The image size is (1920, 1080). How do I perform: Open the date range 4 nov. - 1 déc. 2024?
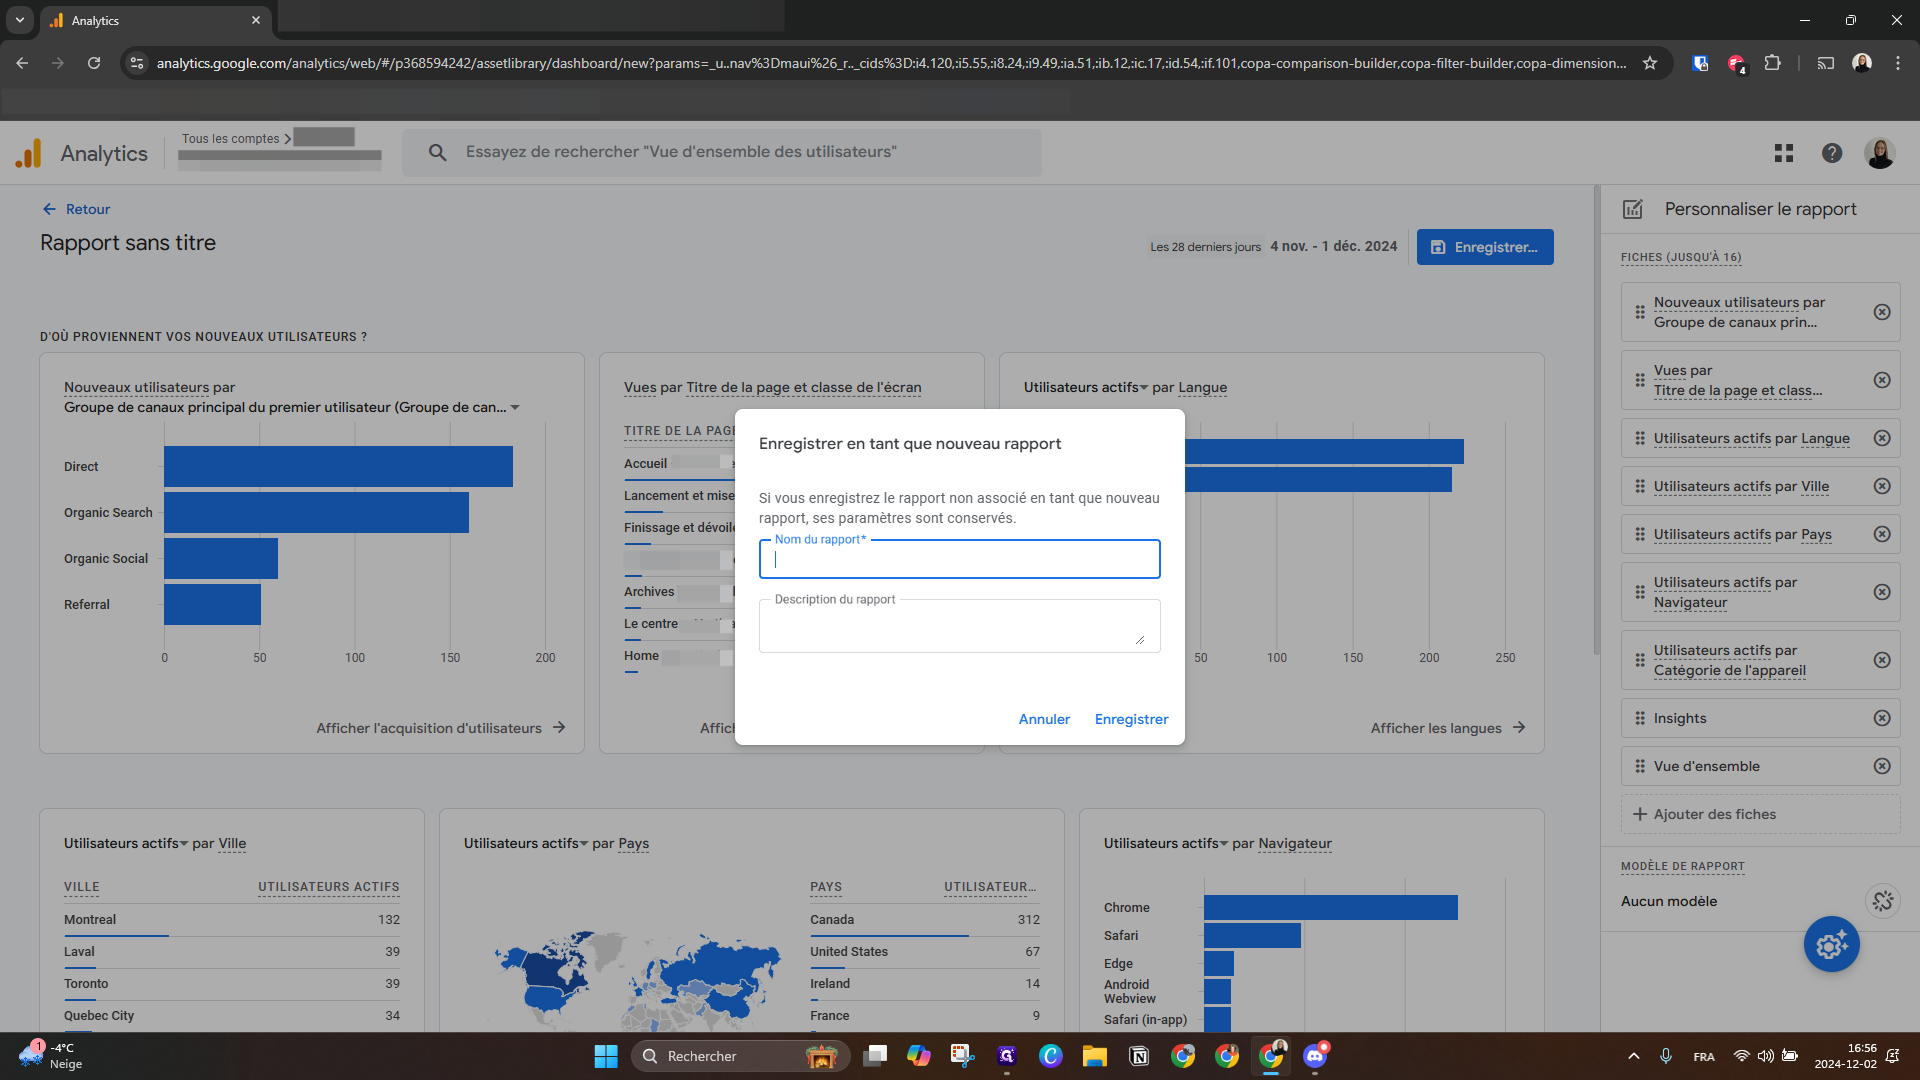[1333, 246]
